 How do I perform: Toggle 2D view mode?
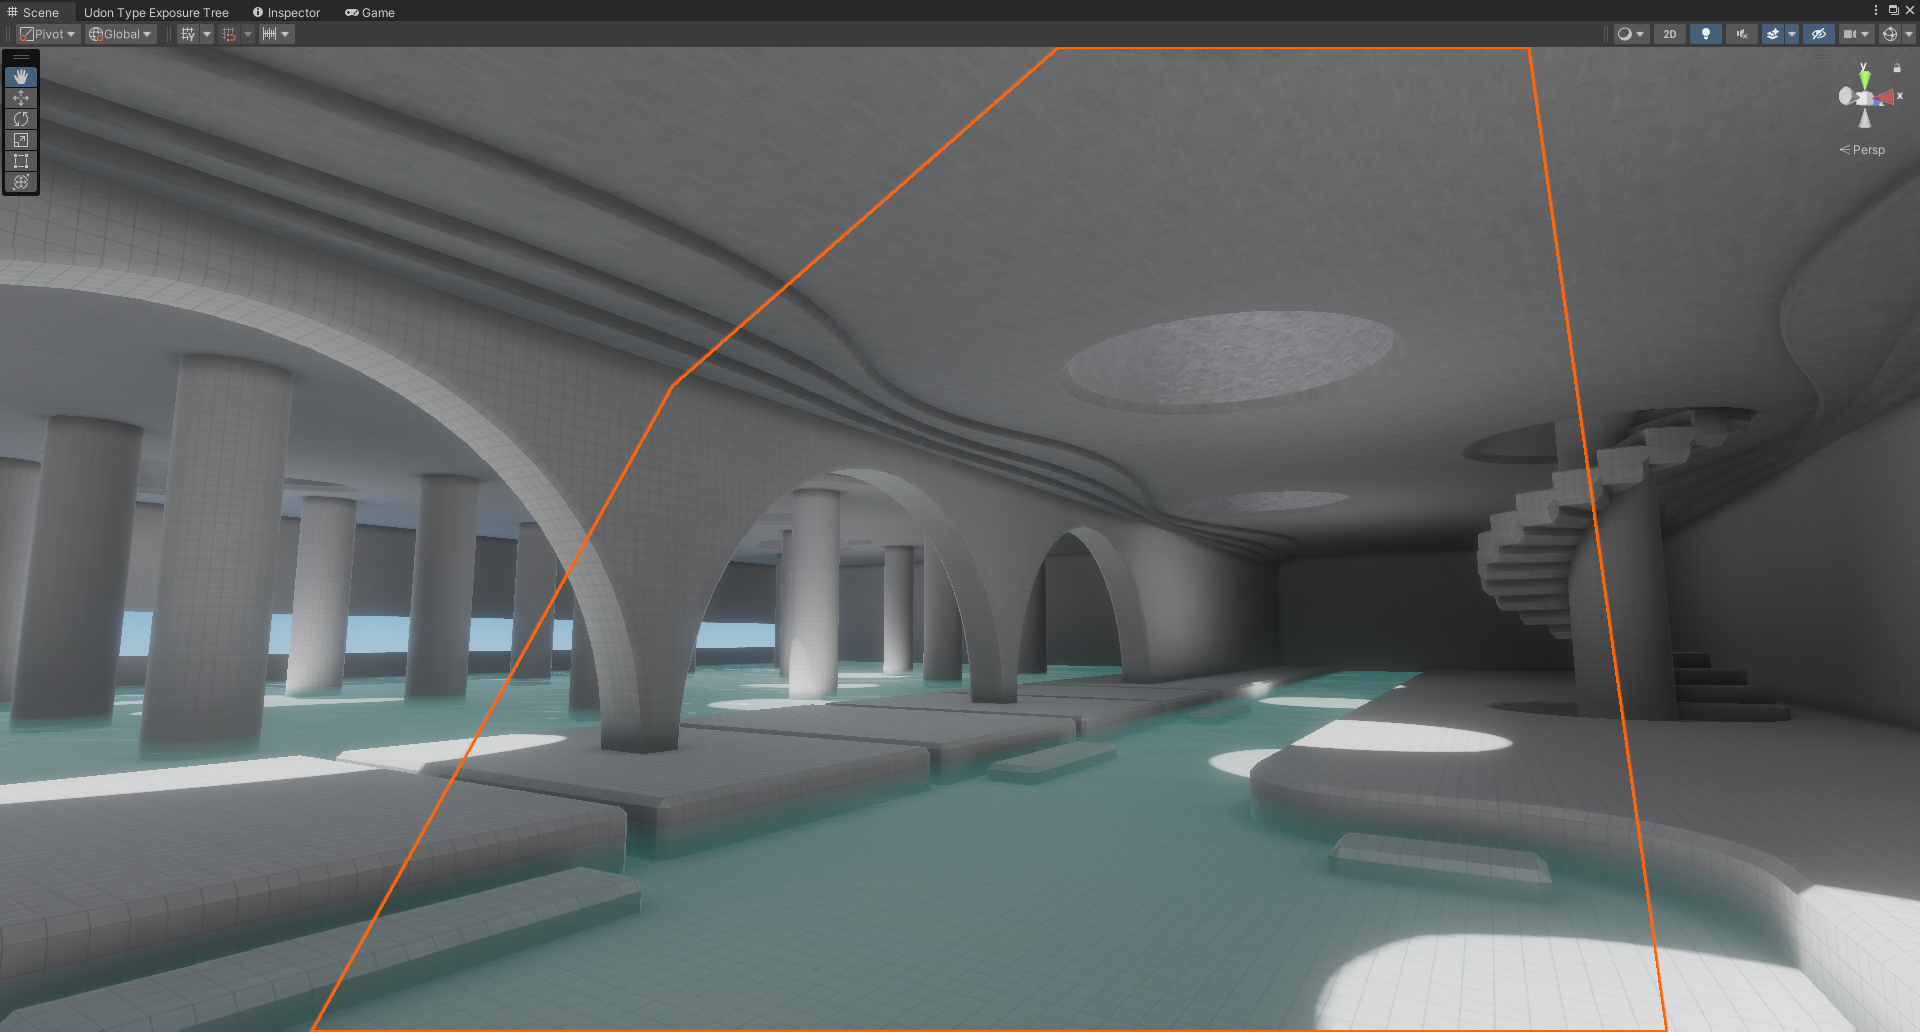tap(1670, 34)
